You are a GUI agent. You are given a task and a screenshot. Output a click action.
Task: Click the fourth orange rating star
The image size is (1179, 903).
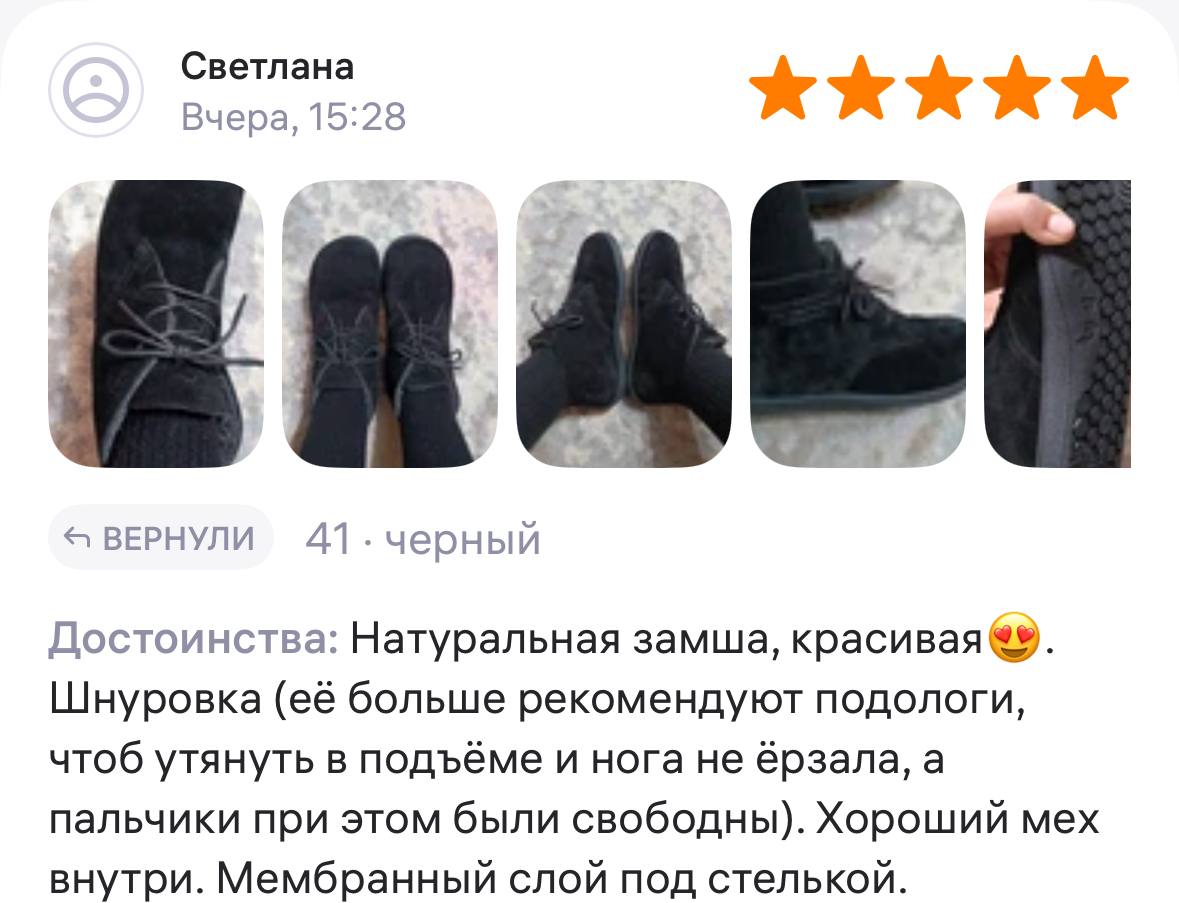[x=1017, y=87]
